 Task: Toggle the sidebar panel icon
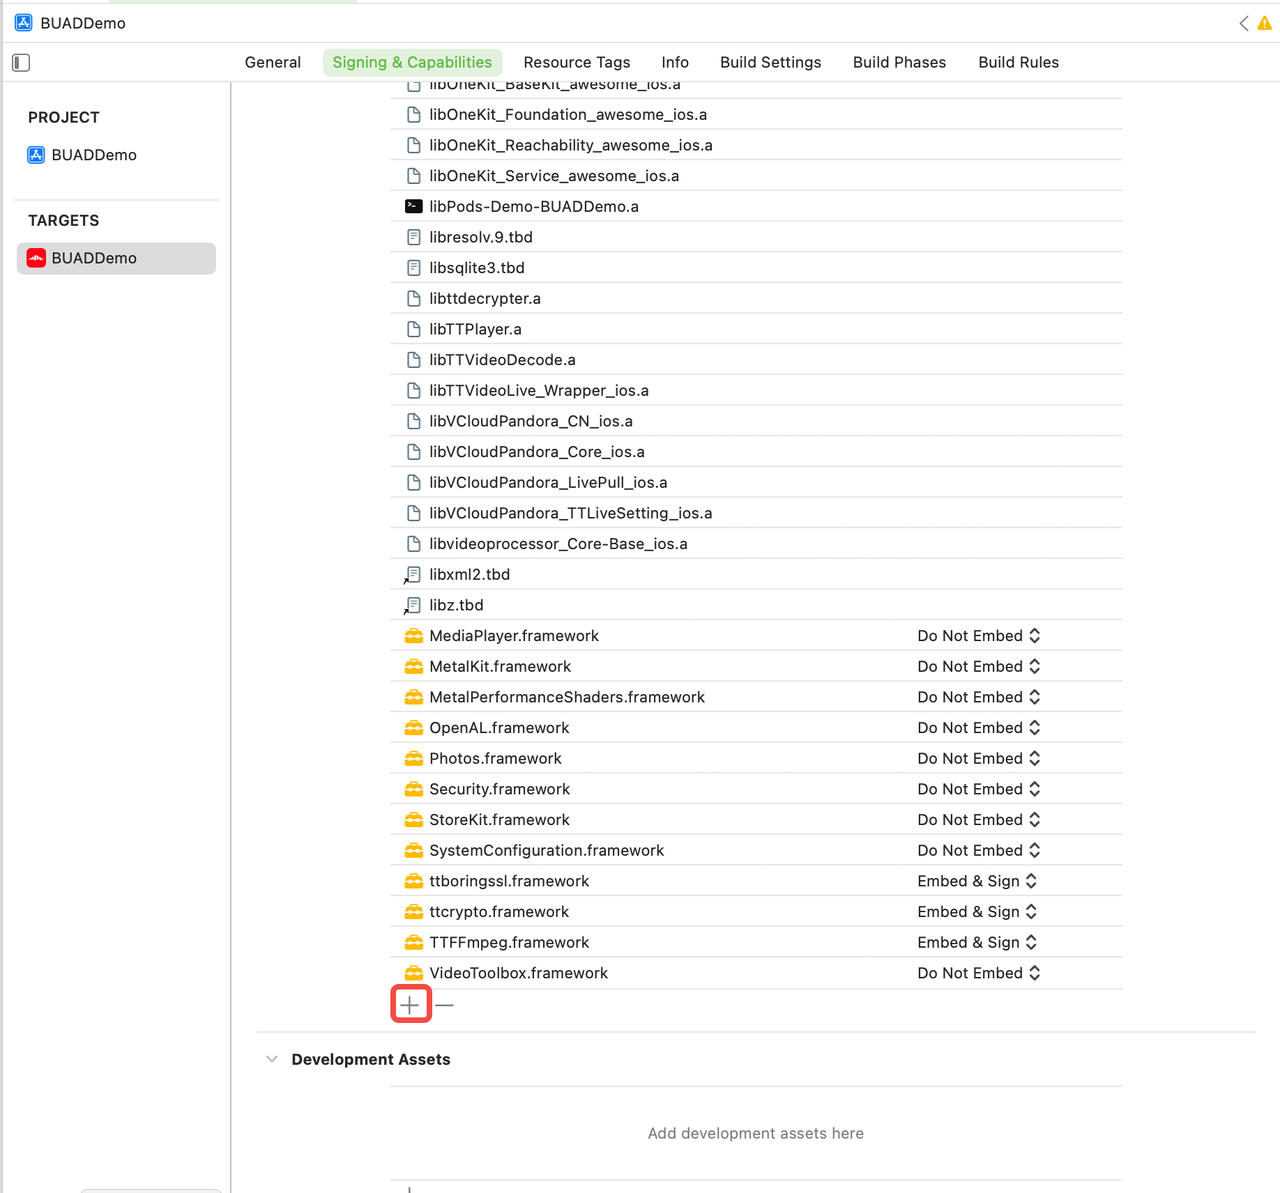tap(21, 62)
